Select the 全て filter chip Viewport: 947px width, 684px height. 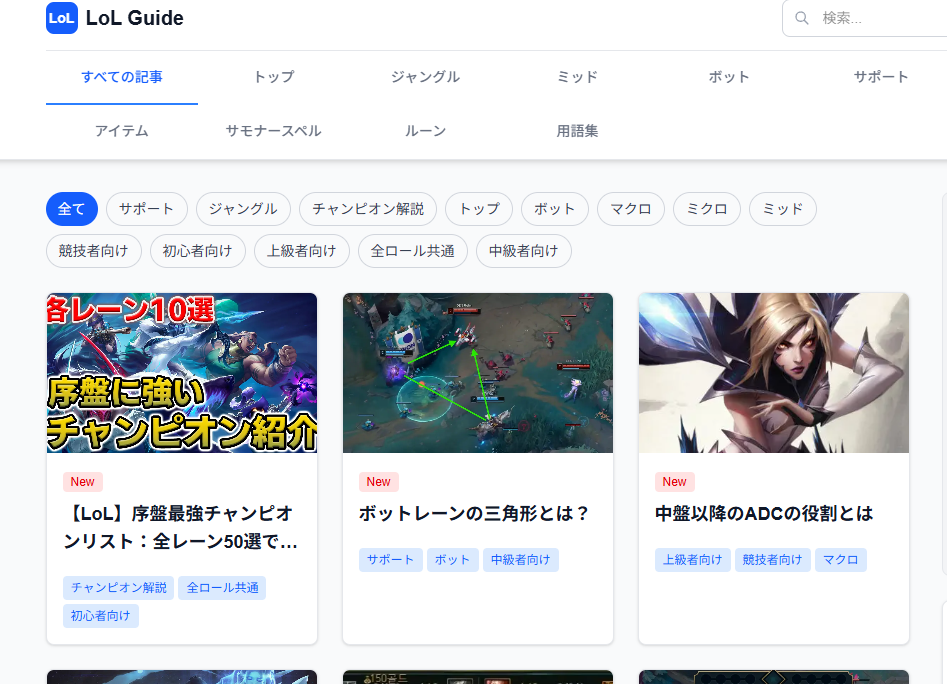click(72, 209)
